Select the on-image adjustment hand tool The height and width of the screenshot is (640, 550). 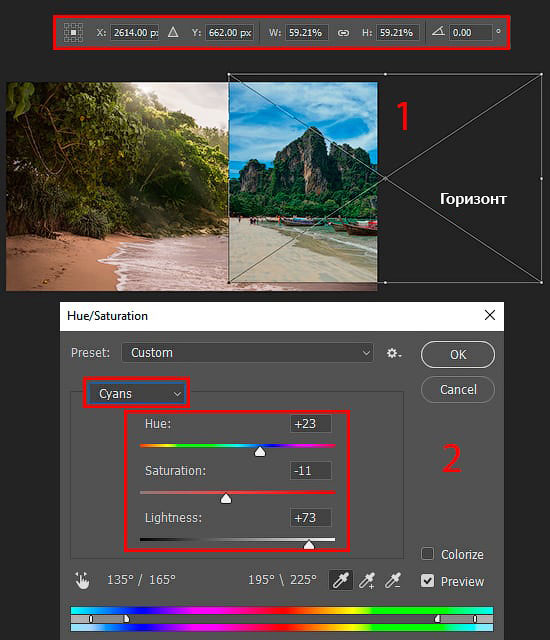(x=82, y=580)
